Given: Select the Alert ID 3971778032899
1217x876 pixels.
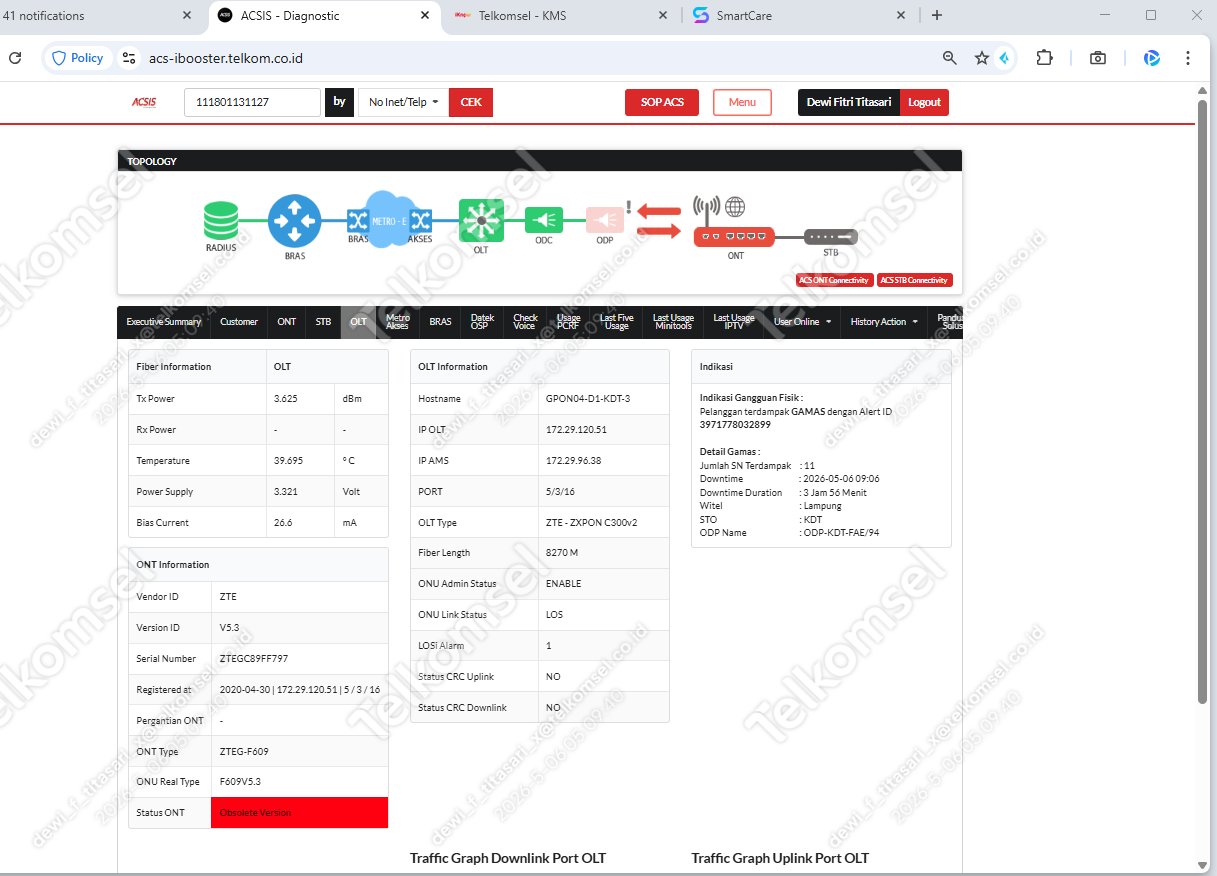Looking at the screenshot, I should click(x=735, y=425).
